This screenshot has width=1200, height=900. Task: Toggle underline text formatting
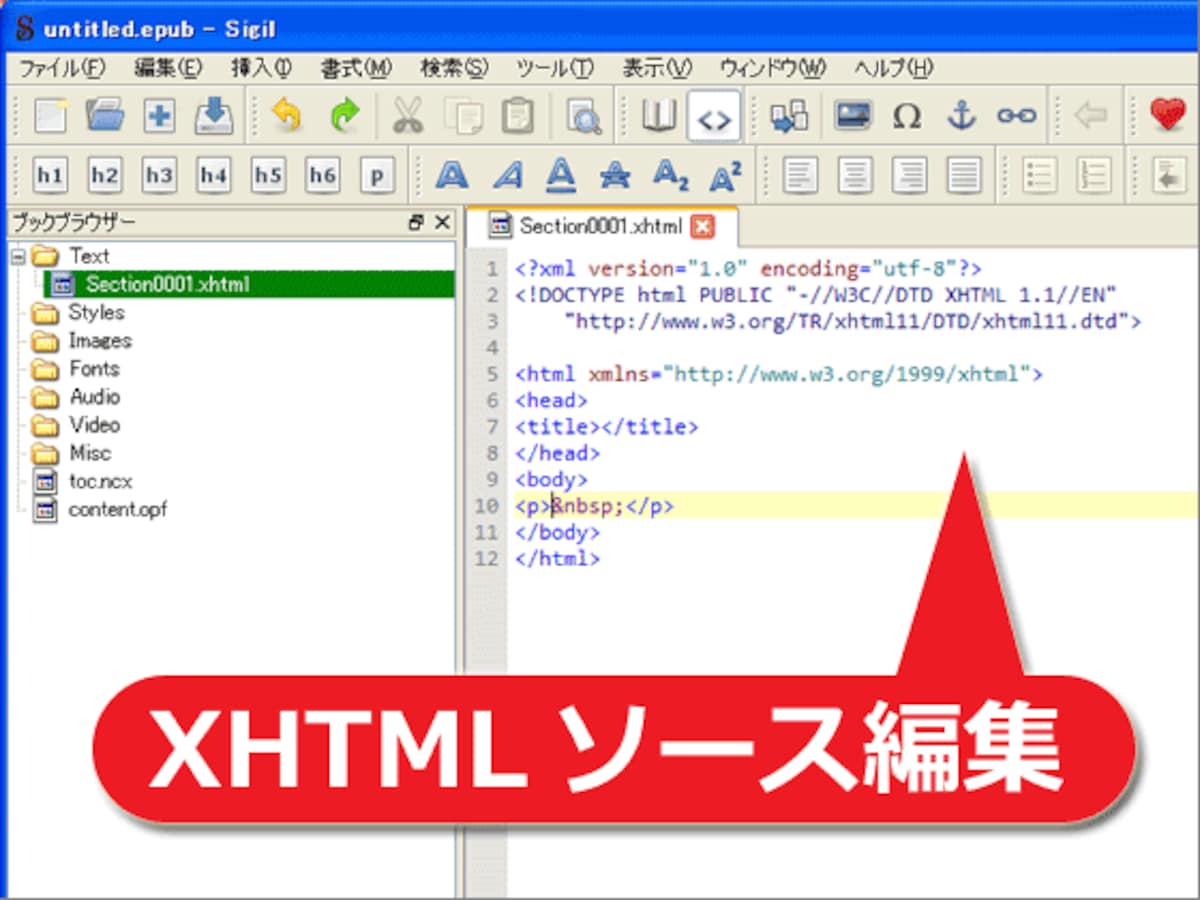coord(562,176)
